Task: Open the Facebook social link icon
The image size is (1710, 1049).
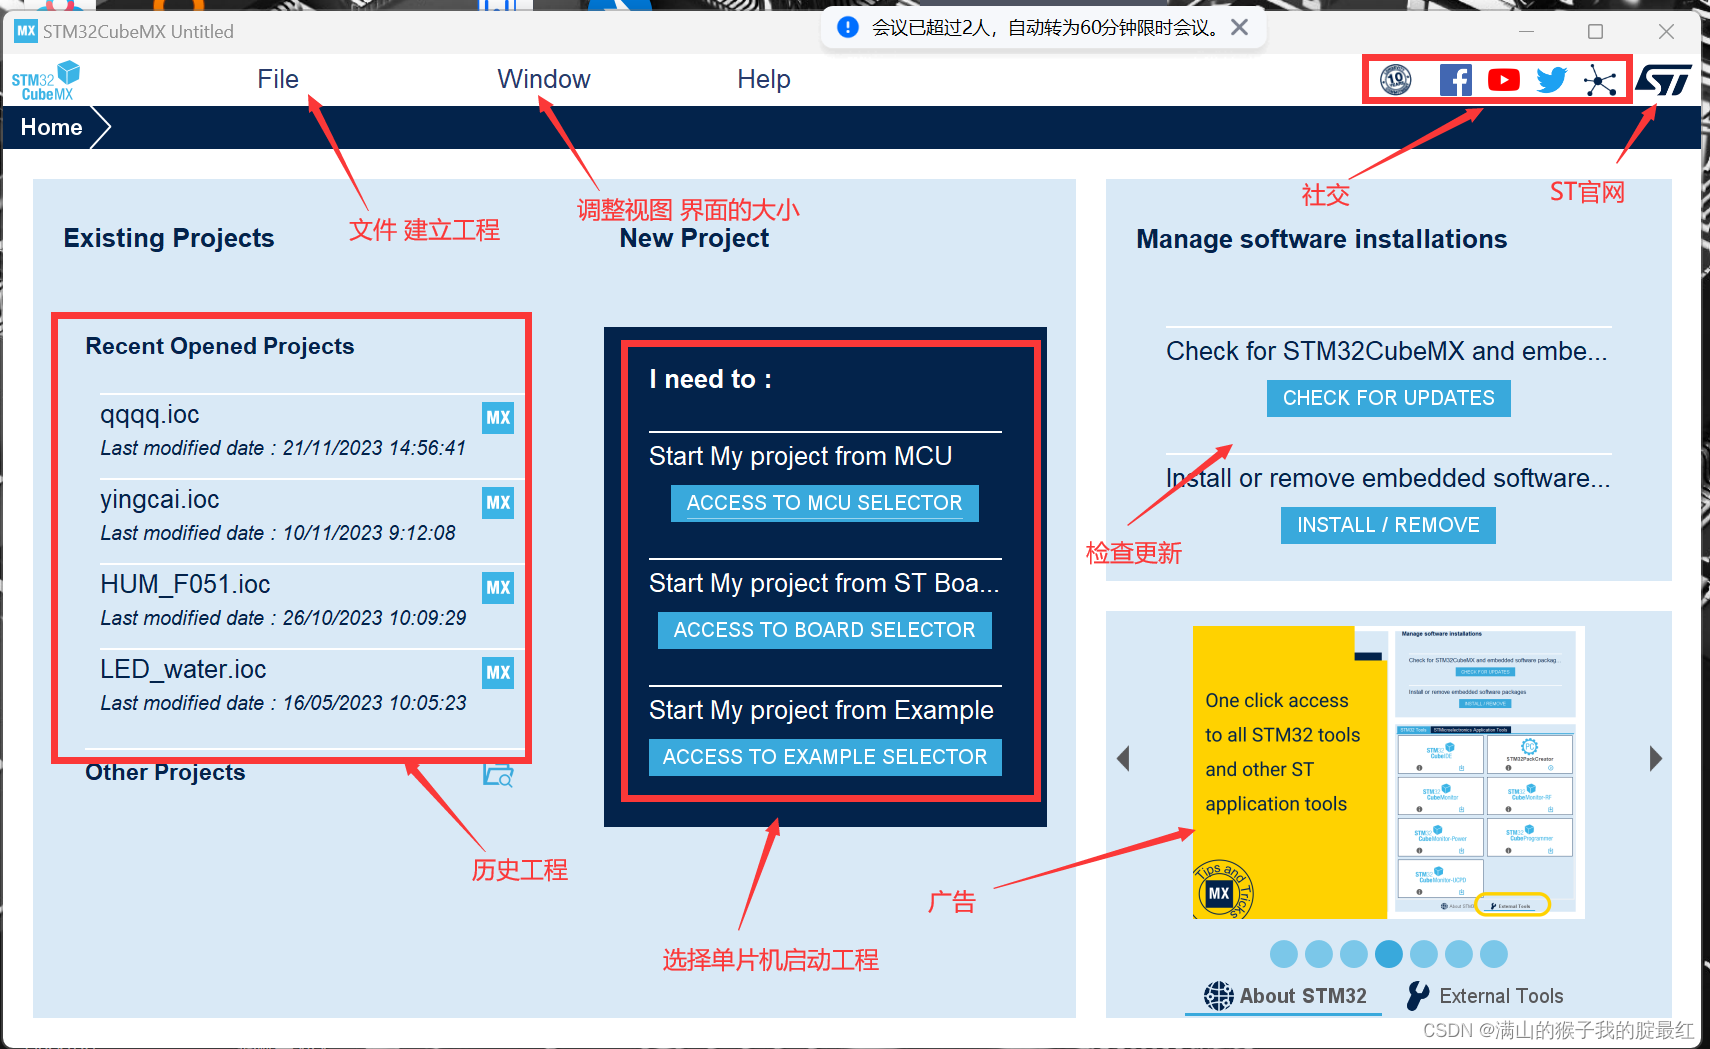Action: (x=1455, y=79)
